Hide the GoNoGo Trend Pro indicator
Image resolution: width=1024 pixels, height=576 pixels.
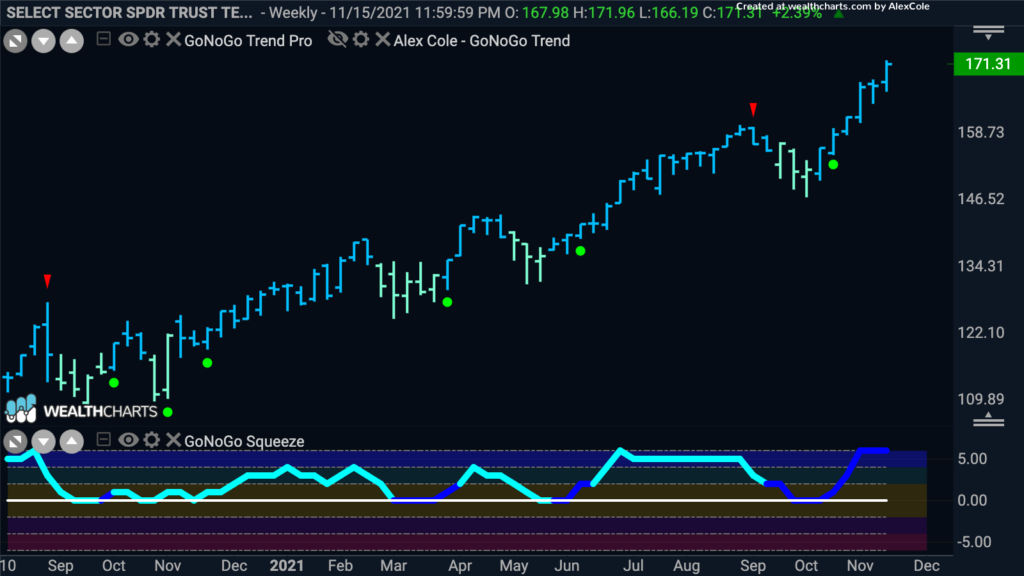128,40
